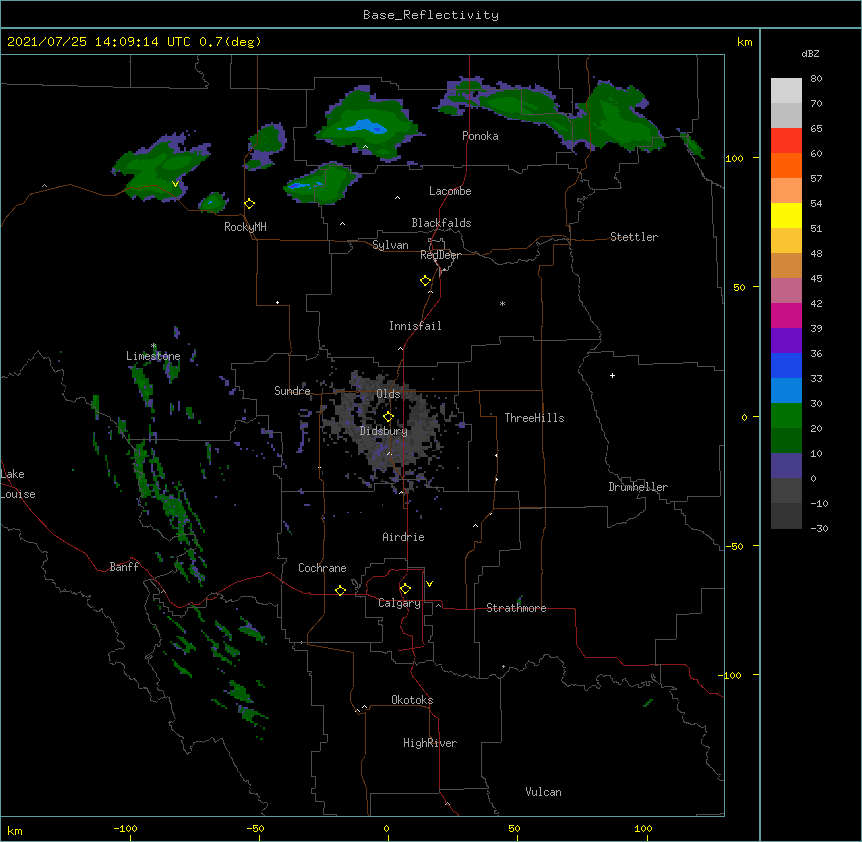Click the -100 tick label on the bottom axis
The image size is (862, 842).
(125, 829)
